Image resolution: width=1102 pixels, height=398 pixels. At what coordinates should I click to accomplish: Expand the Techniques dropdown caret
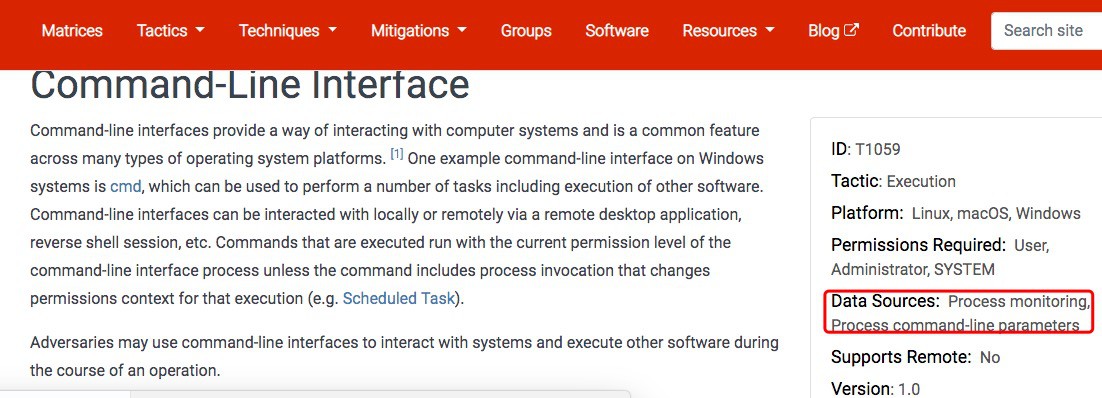click(332, 31)
